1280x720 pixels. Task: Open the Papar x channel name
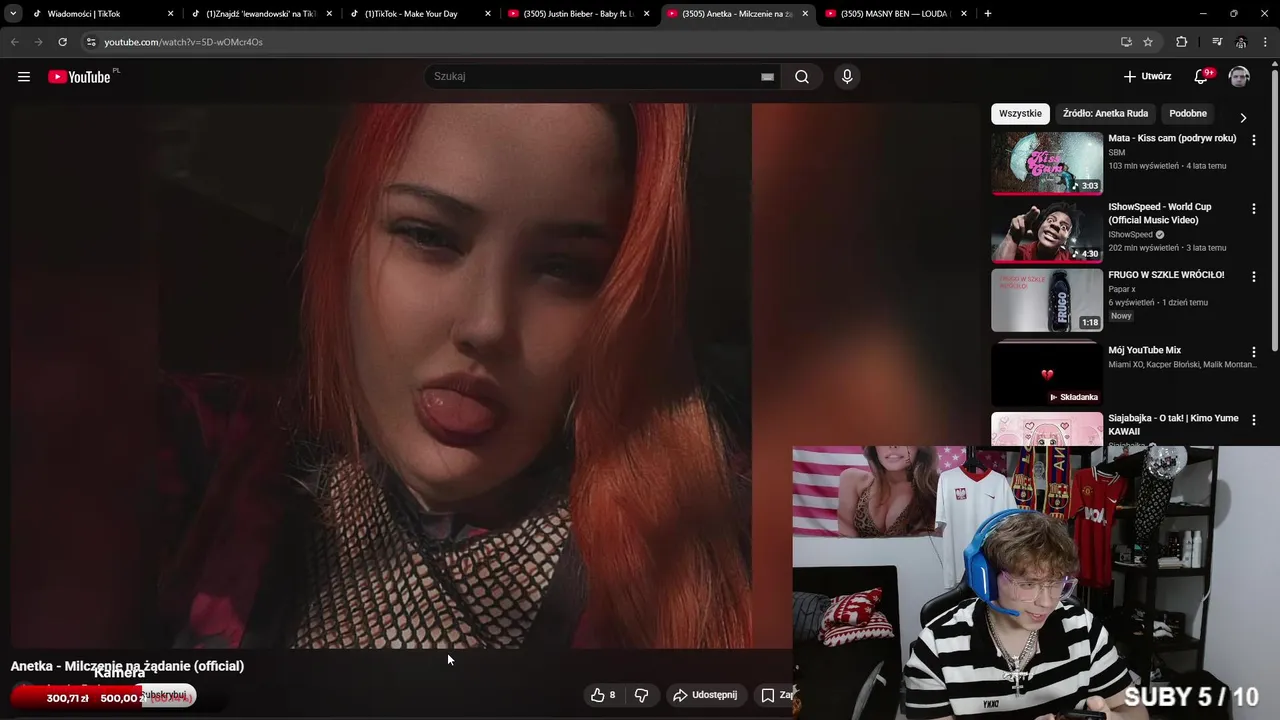tap(1122, 289)
